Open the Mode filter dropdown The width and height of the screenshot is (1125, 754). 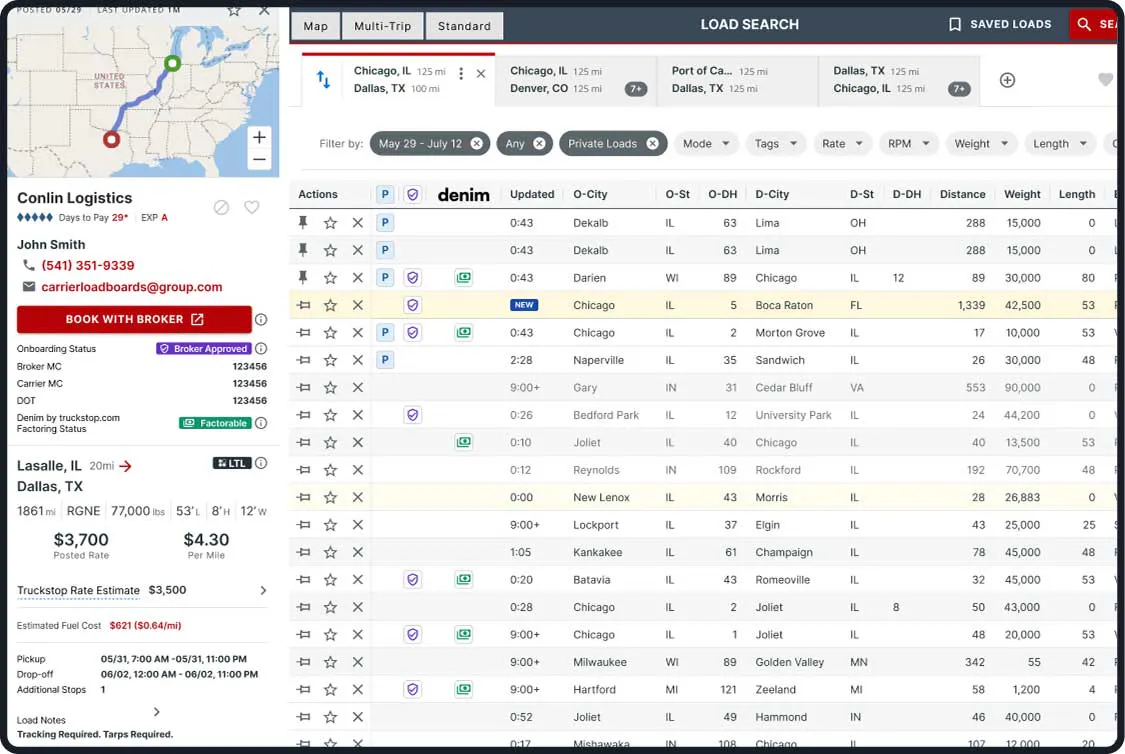tap(706, 143)
